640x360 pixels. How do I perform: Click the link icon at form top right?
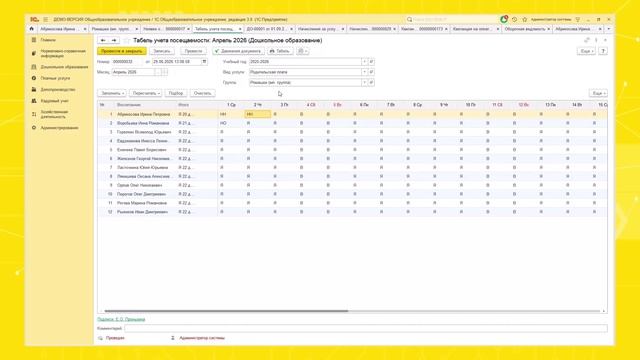(x=587, y=40)
